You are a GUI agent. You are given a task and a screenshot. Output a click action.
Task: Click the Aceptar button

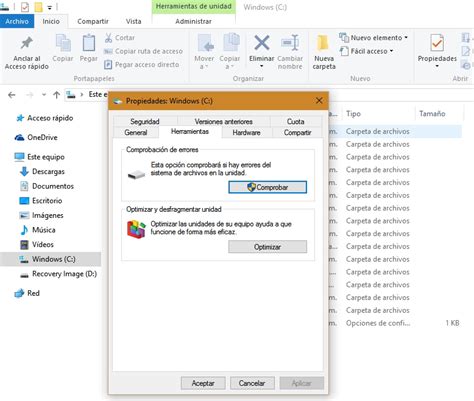coord(203,383)
